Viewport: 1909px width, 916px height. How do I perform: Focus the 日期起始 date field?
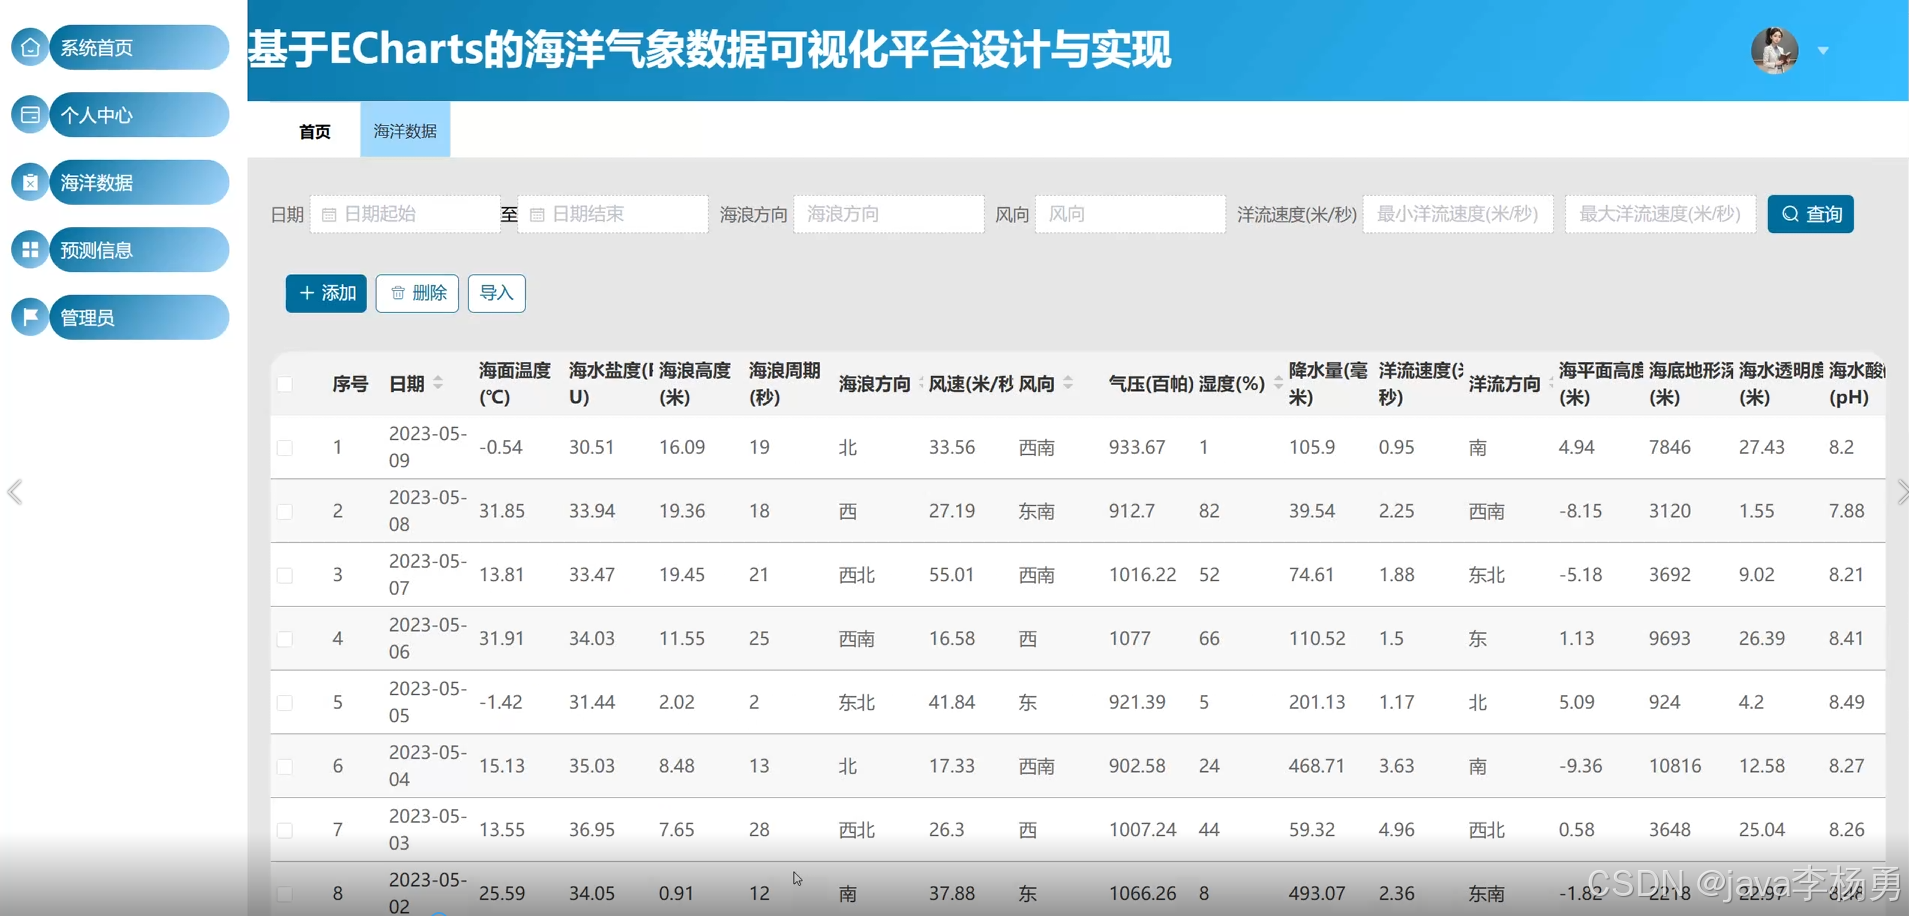pyautogui.click(x=405, y=214)
